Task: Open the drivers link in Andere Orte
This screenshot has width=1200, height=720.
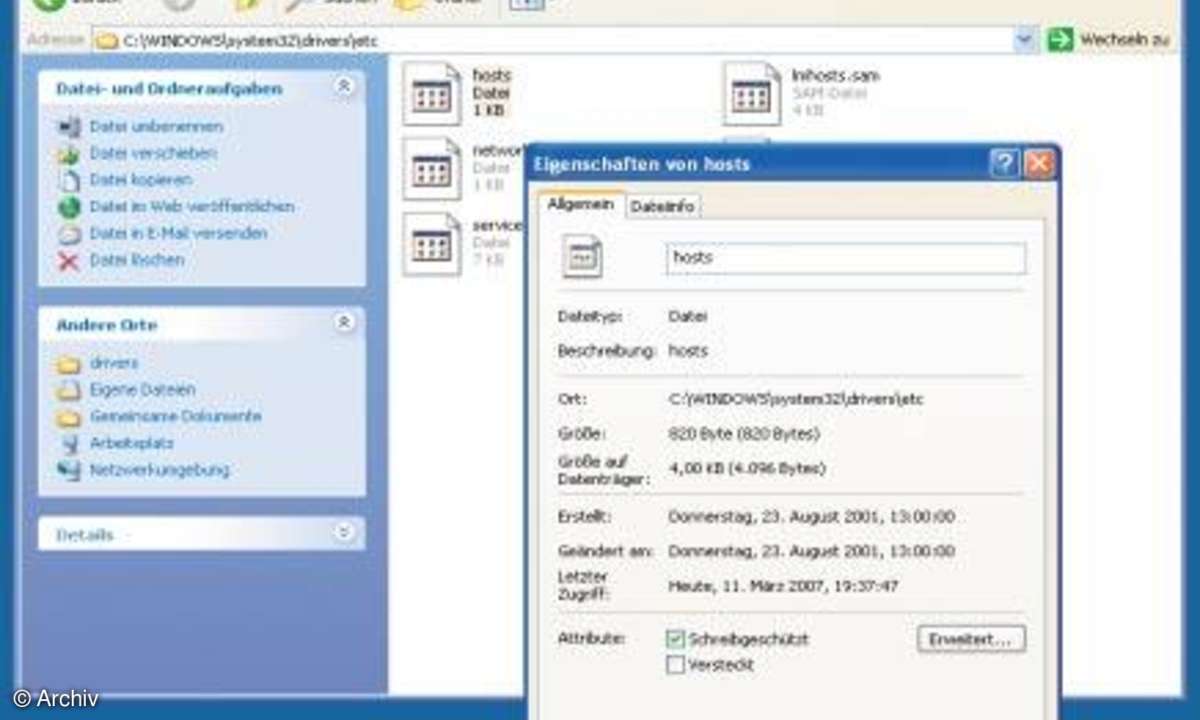Action: tap(114, 363)
